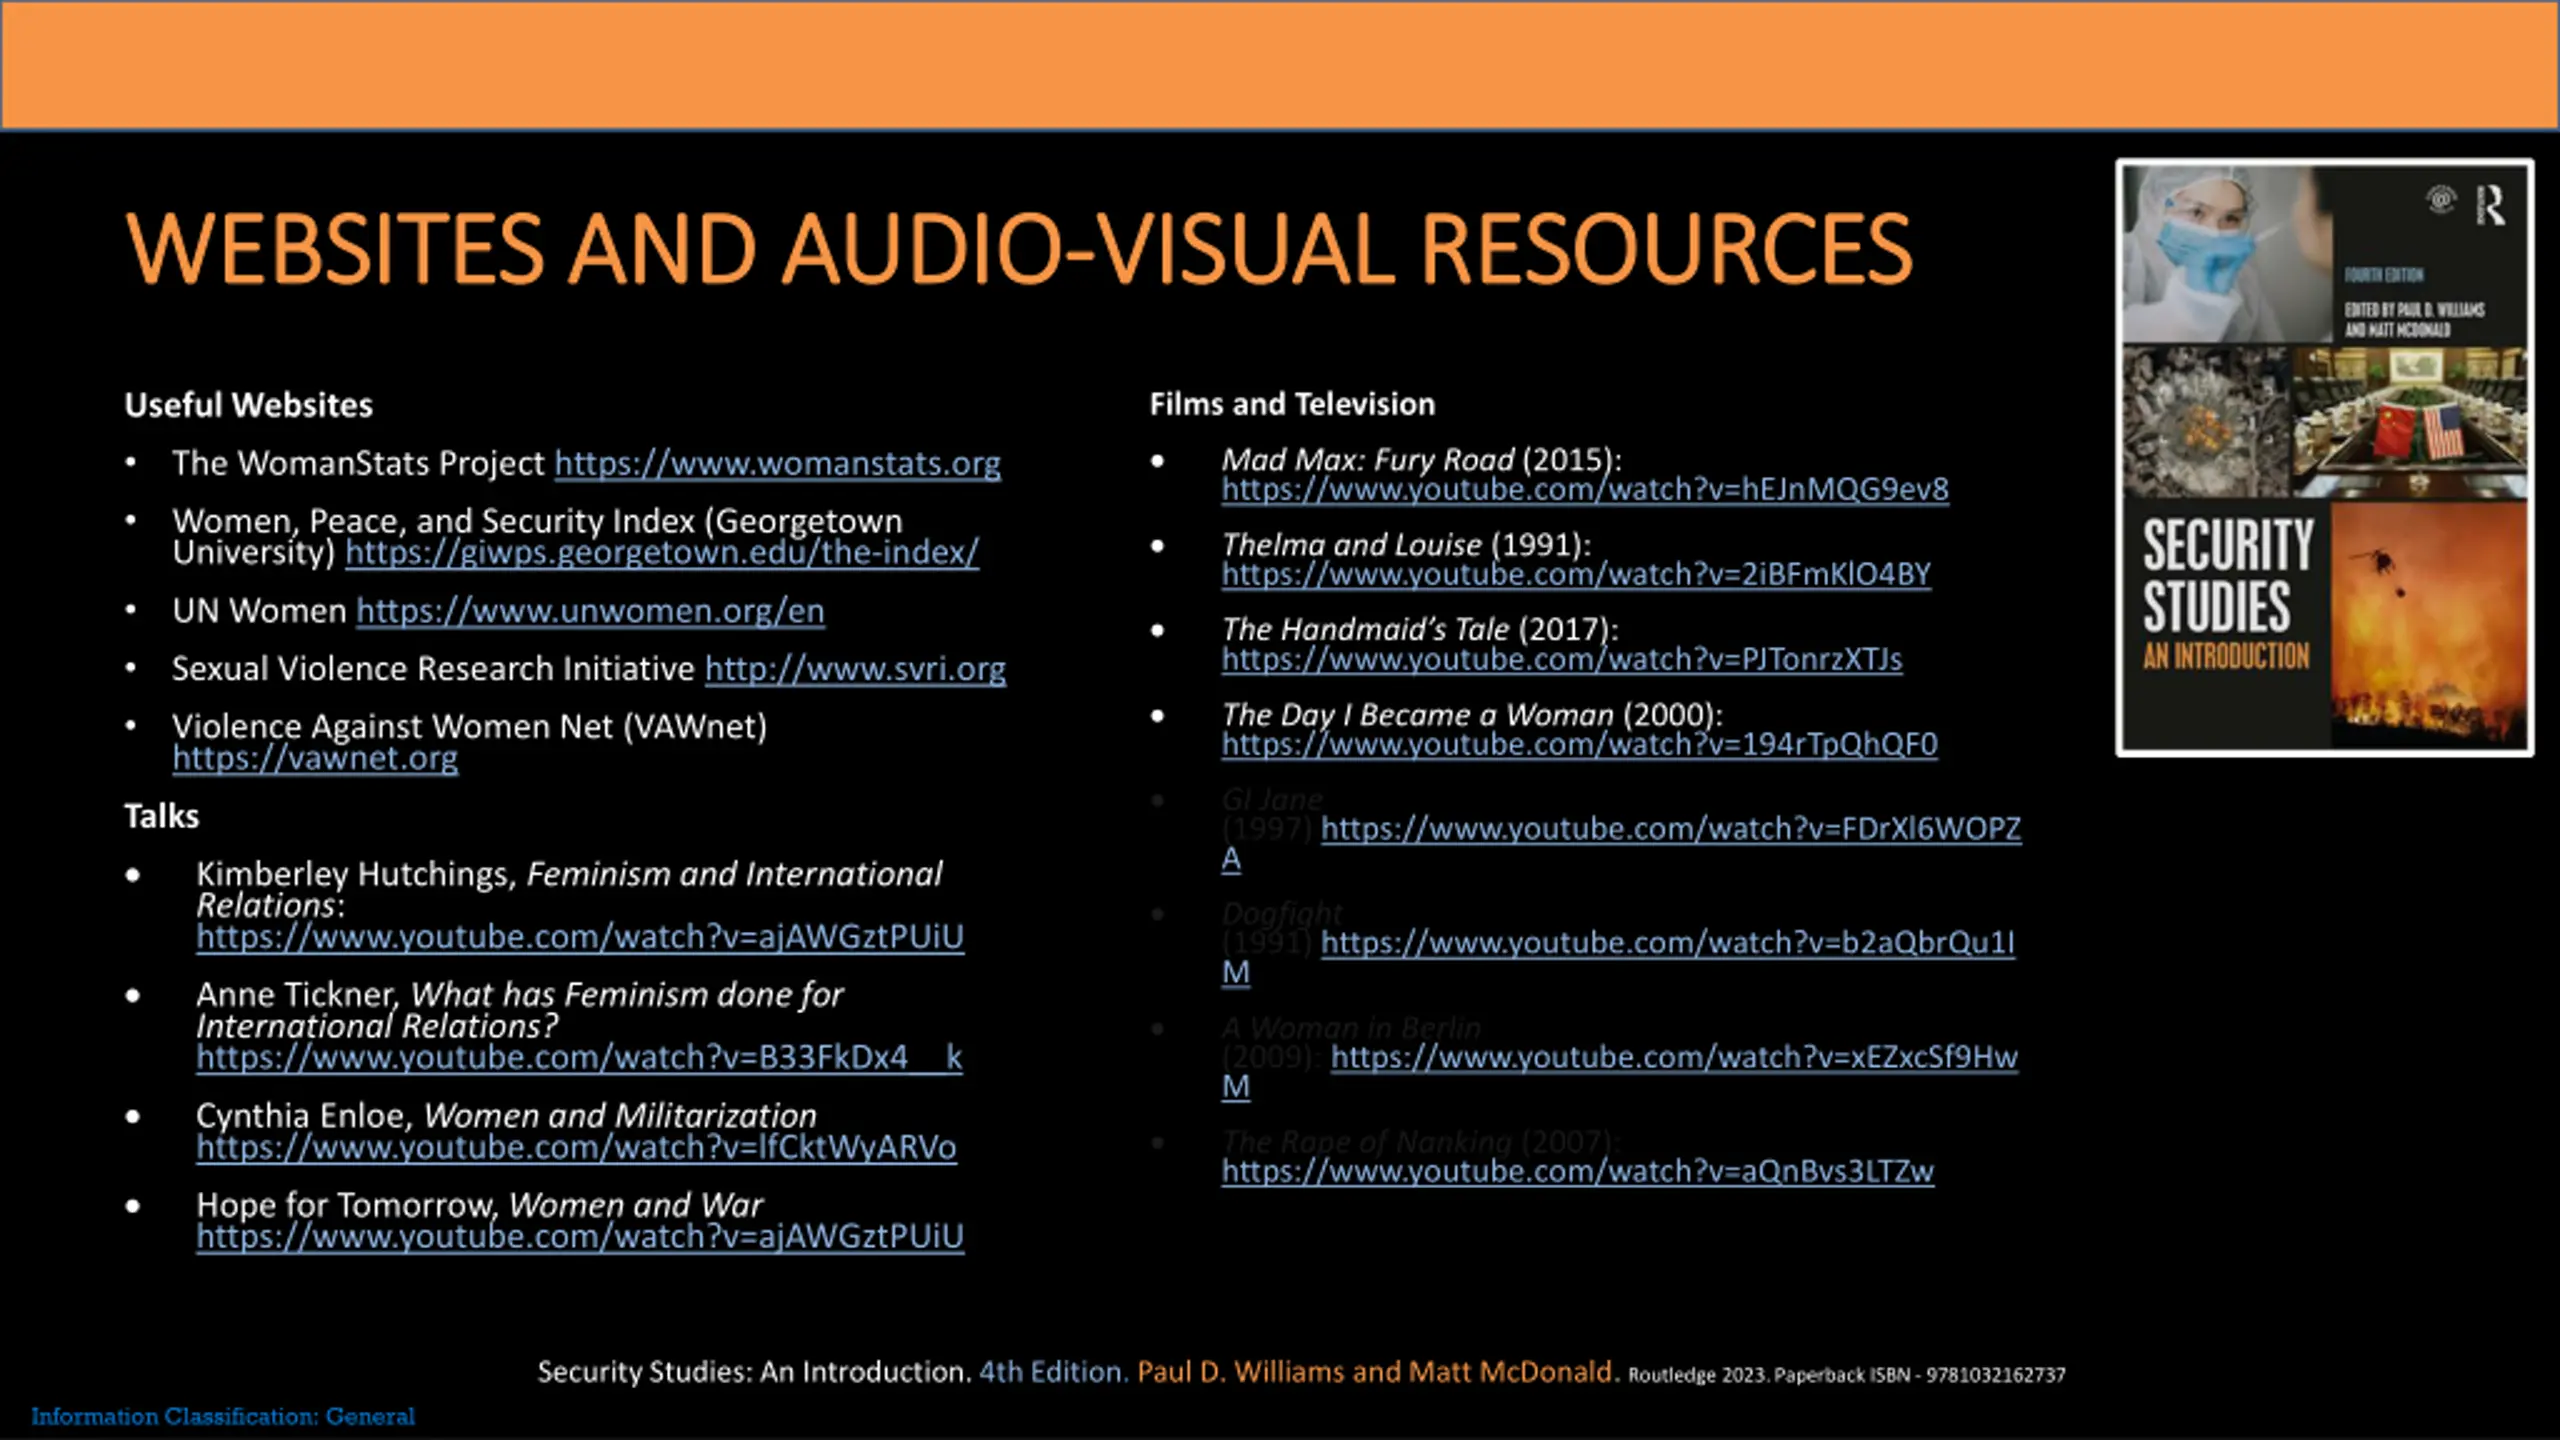Viewport: 2560px width, 1440px height.
Task: Open The Handmaid's Tale YouTube link
Action: (x=1562, y=659)
